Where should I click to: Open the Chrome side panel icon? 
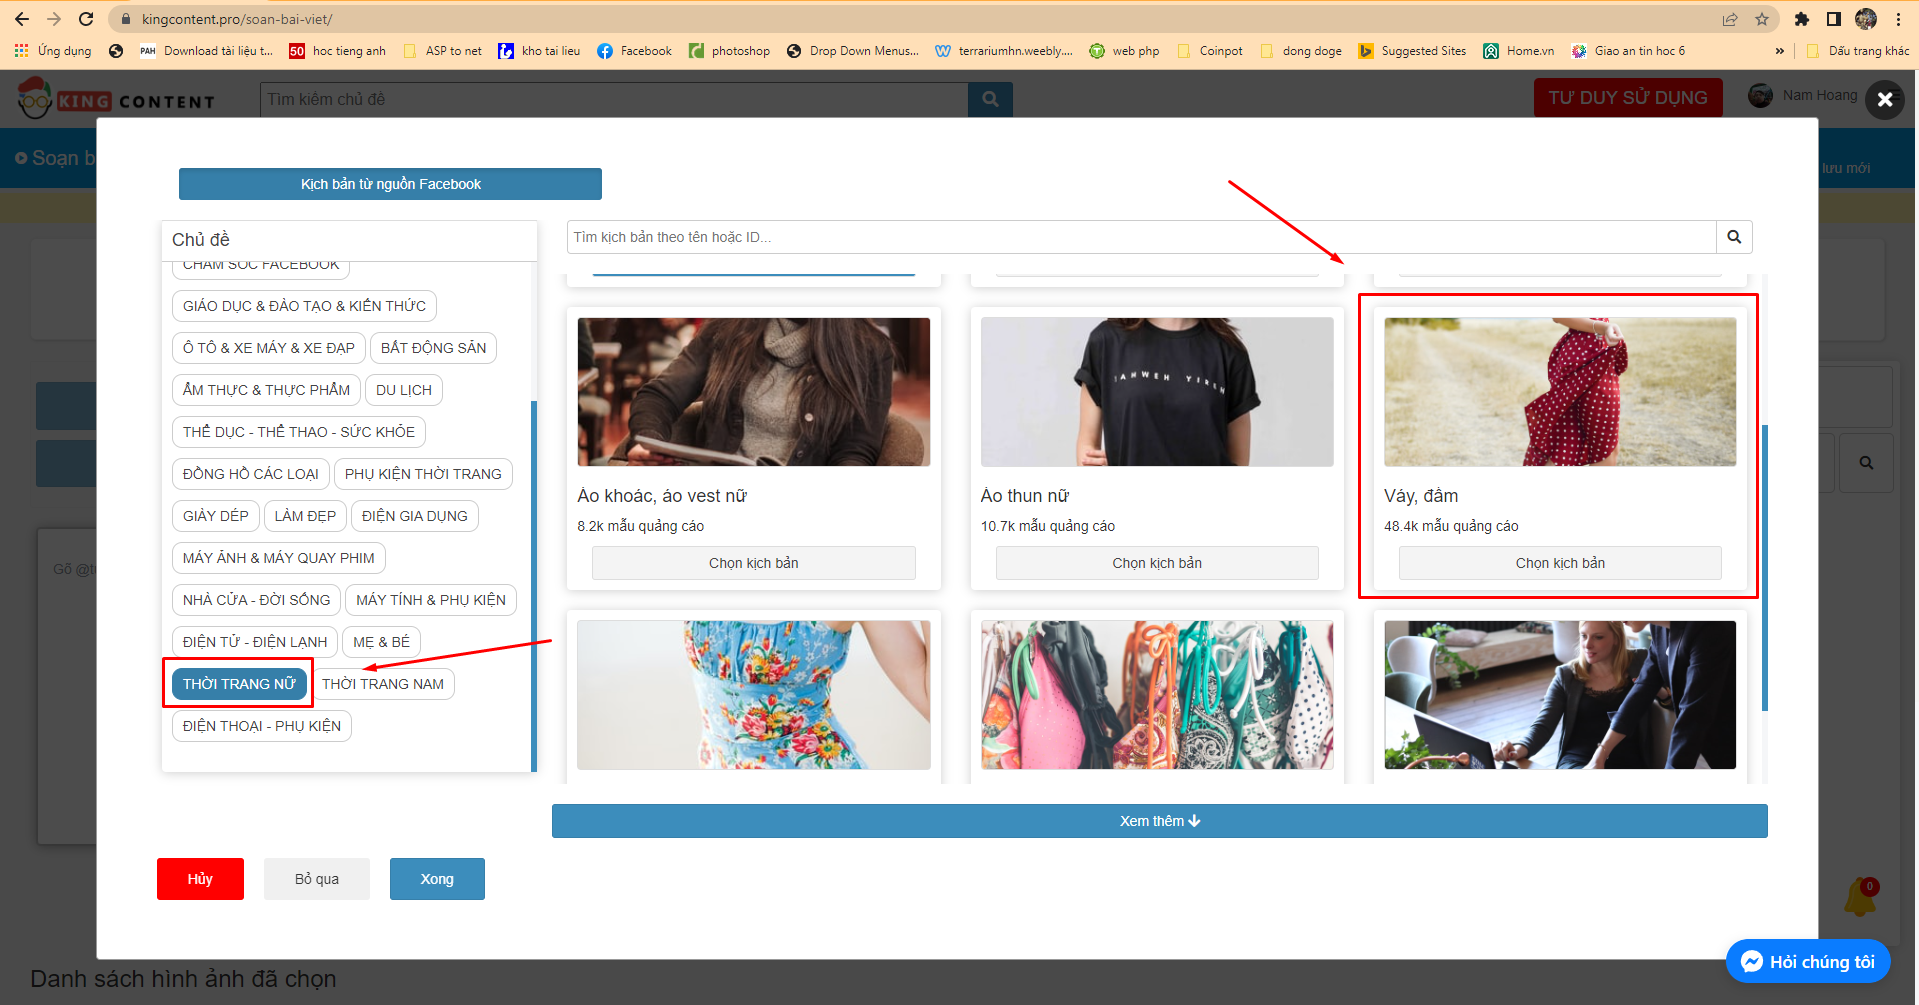click(1834, 19)
